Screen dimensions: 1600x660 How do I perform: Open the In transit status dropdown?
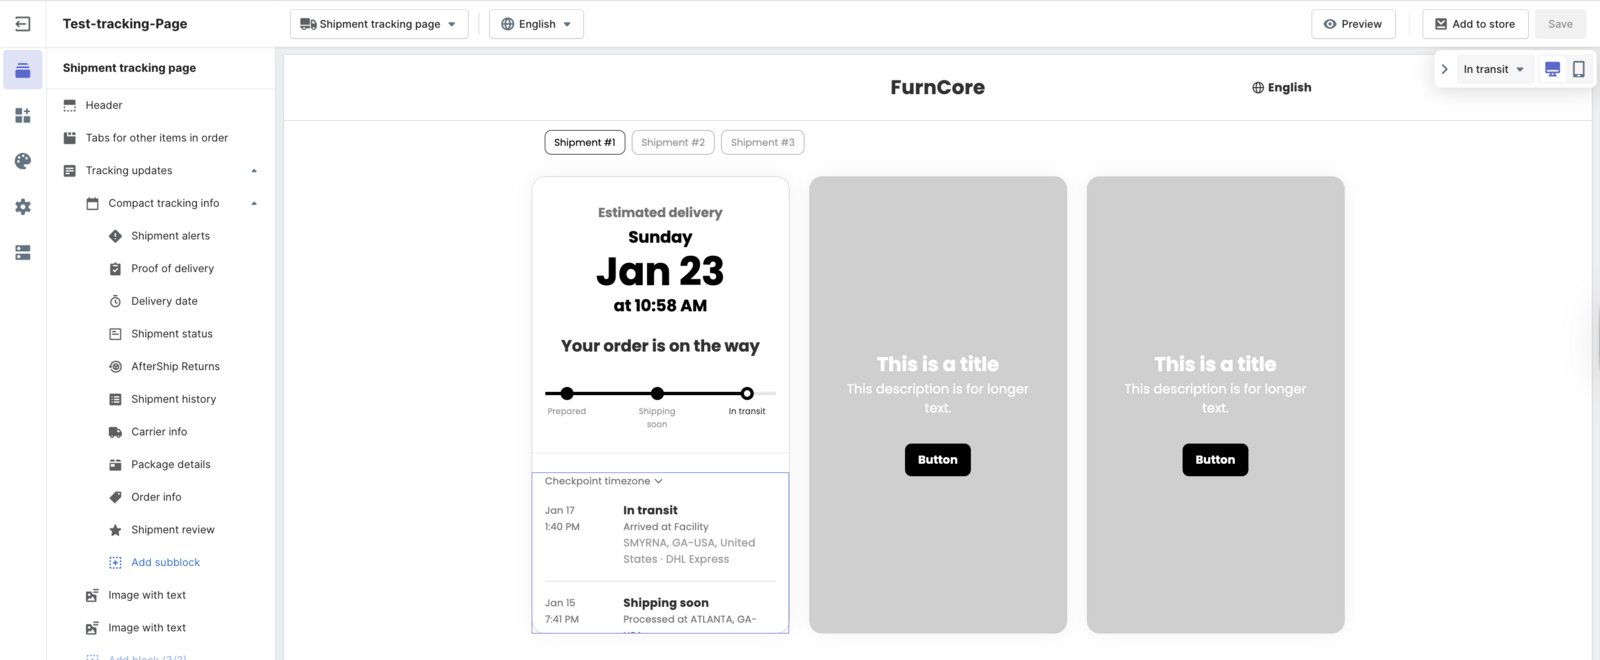tap(1494, 69)
